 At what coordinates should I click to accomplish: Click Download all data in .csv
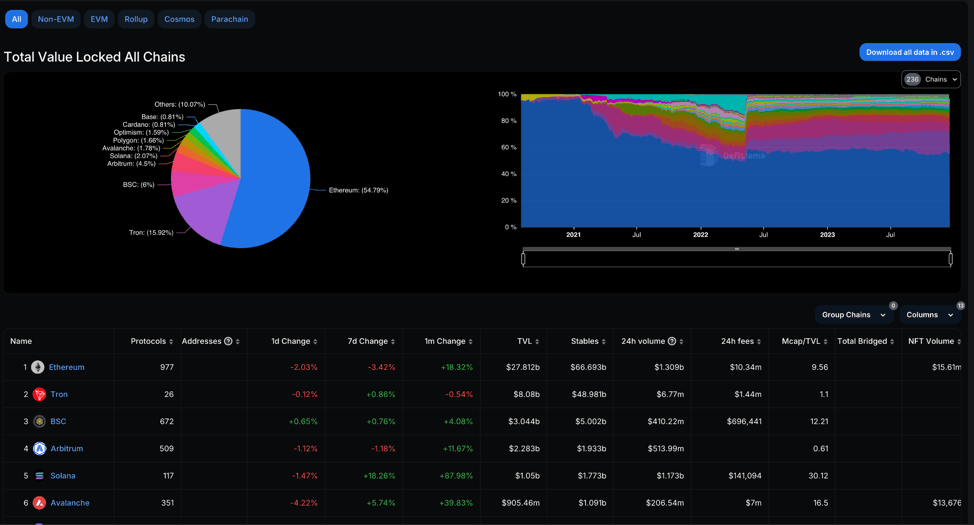point(909,52)
